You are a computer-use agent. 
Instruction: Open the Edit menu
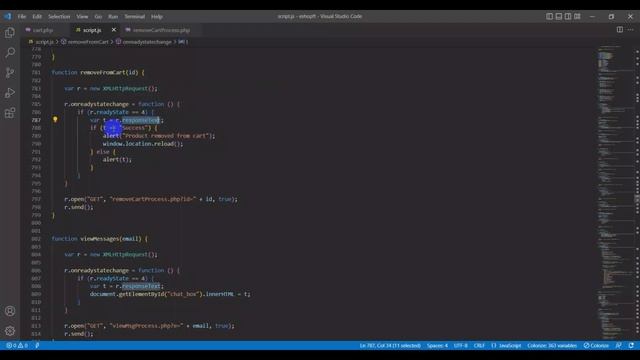(x=37, y=16)
